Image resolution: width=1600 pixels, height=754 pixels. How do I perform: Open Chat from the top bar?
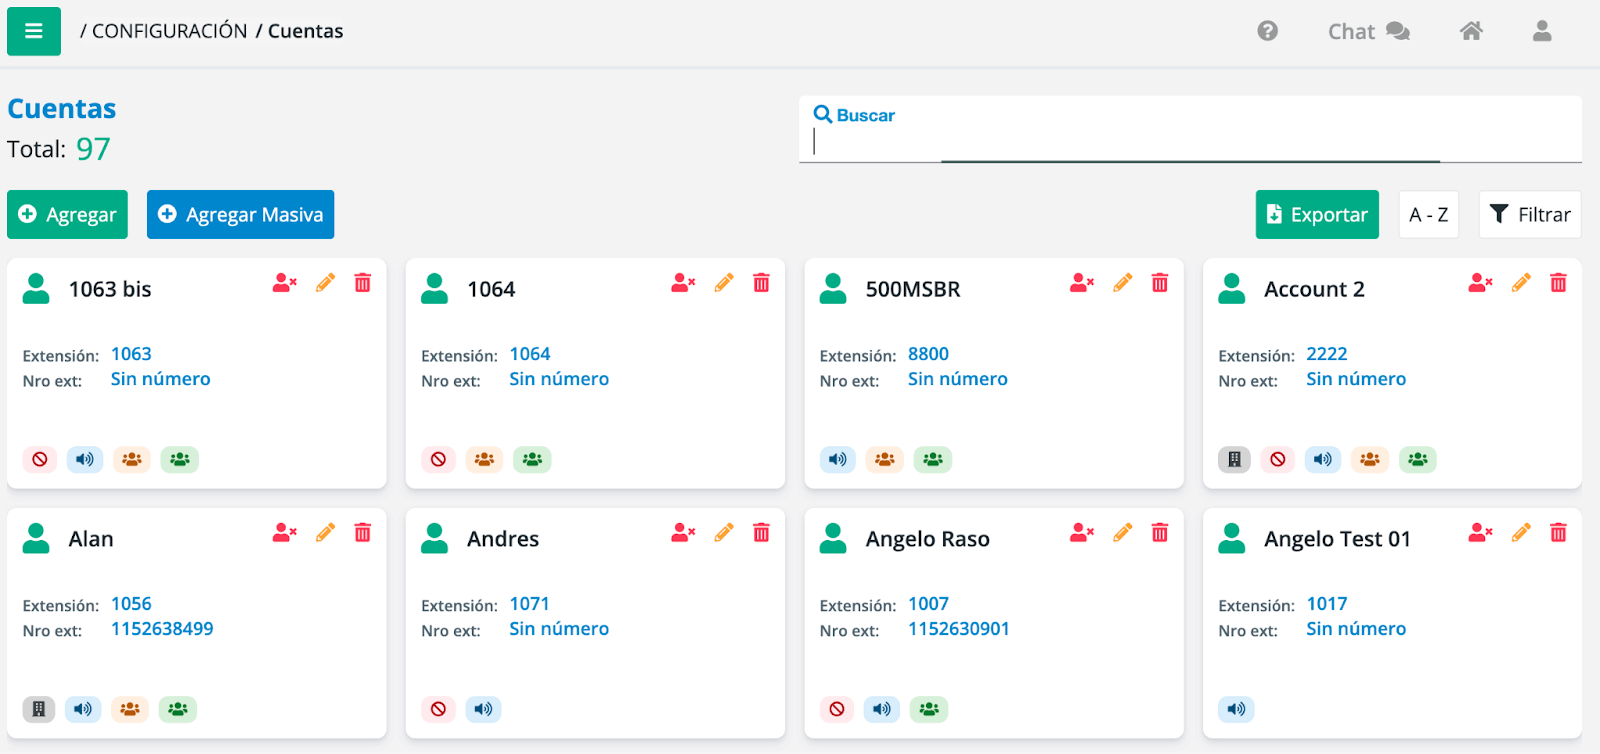pos(1368,31)
